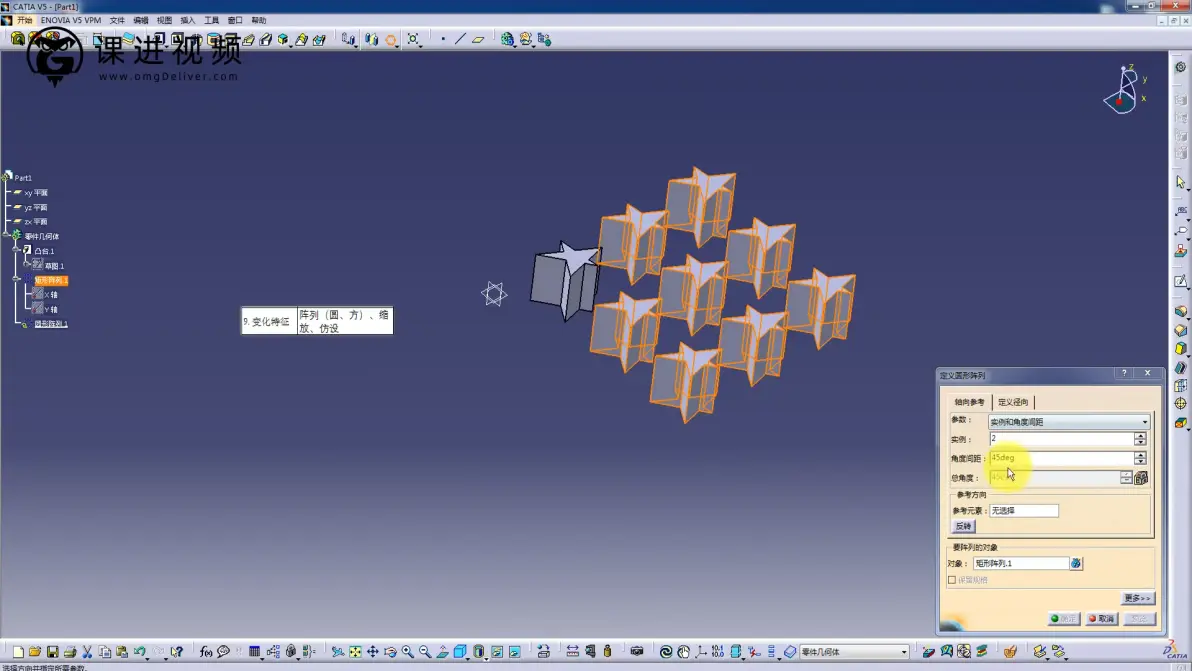Screen dimensions: 1192x671
Task: Click the Plane tool in top toolbar
Action: click(478, 39)
